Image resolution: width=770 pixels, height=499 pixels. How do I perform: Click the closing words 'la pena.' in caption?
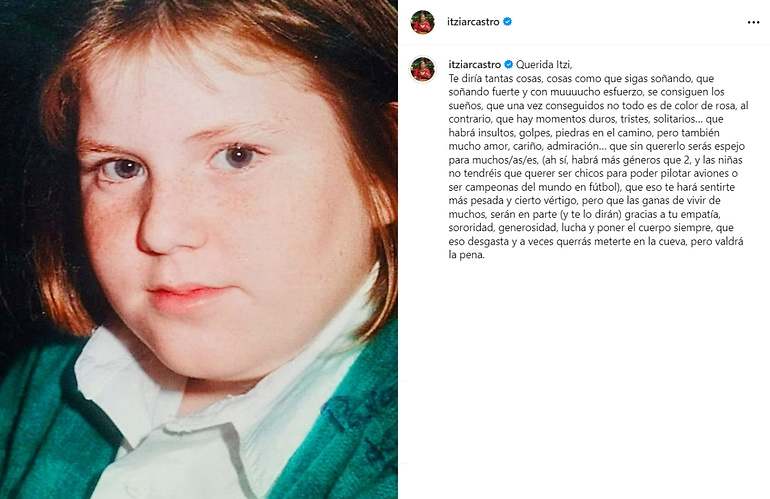coord(467,255)
